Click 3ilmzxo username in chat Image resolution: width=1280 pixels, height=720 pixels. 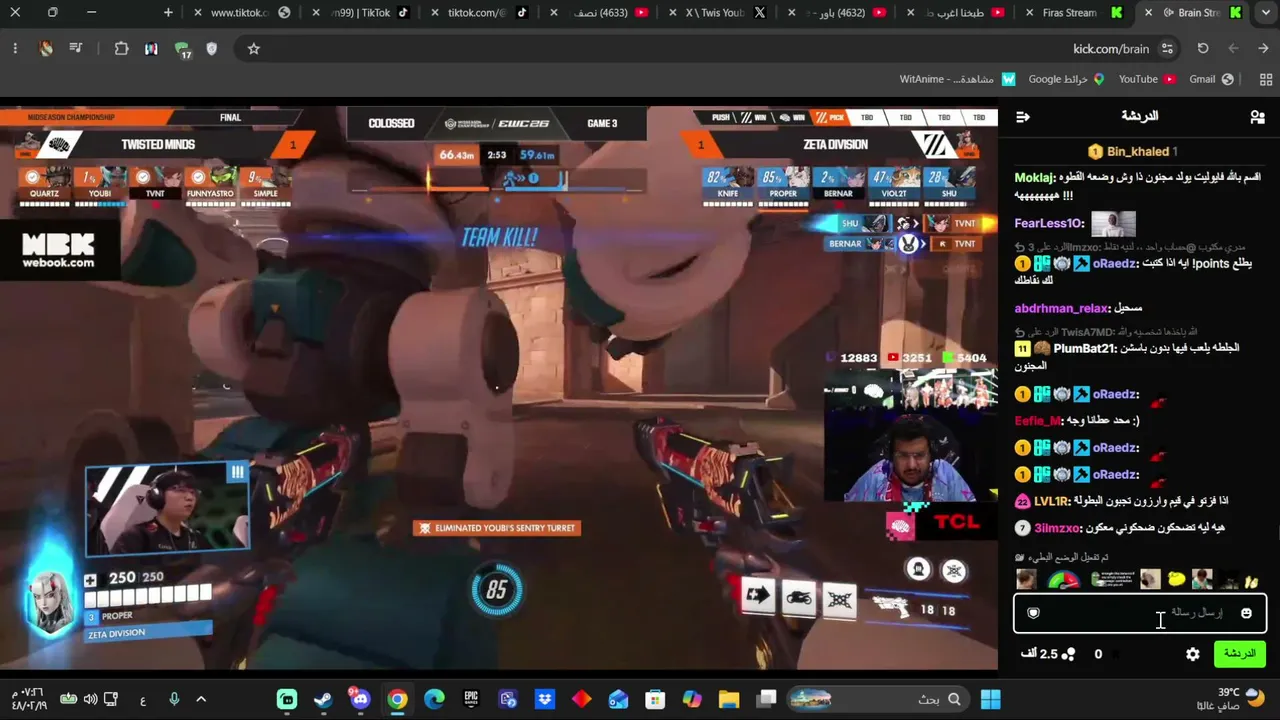coord(1057,528)
